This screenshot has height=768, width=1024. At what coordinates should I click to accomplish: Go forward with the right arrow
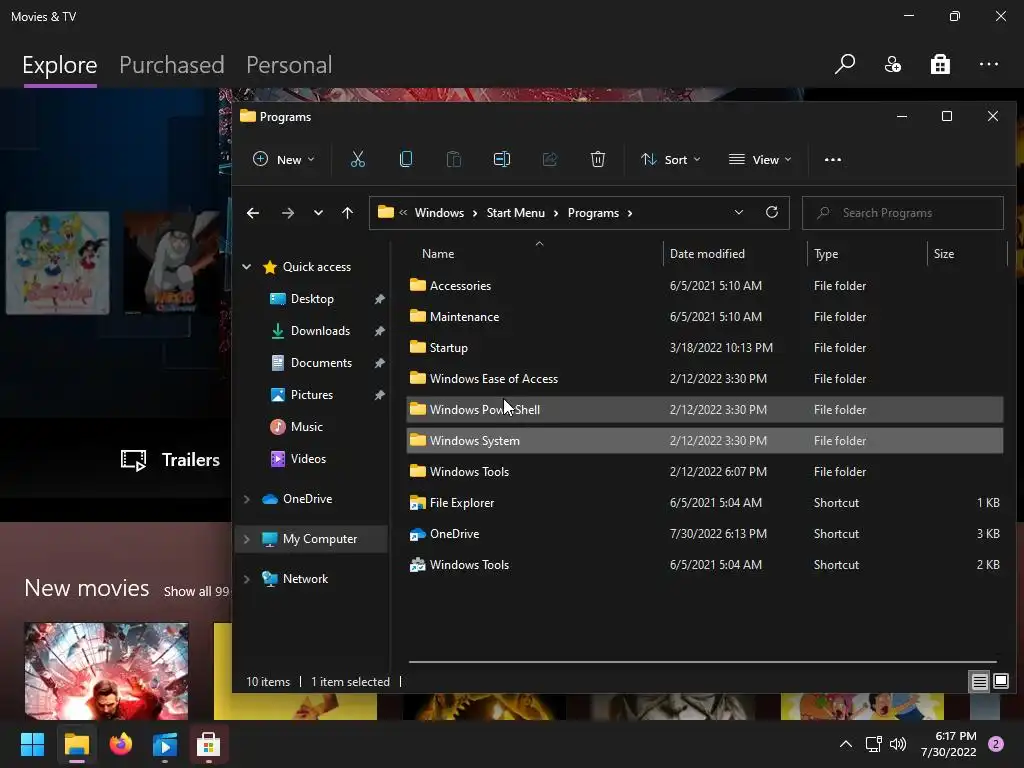tap(287, 213)
